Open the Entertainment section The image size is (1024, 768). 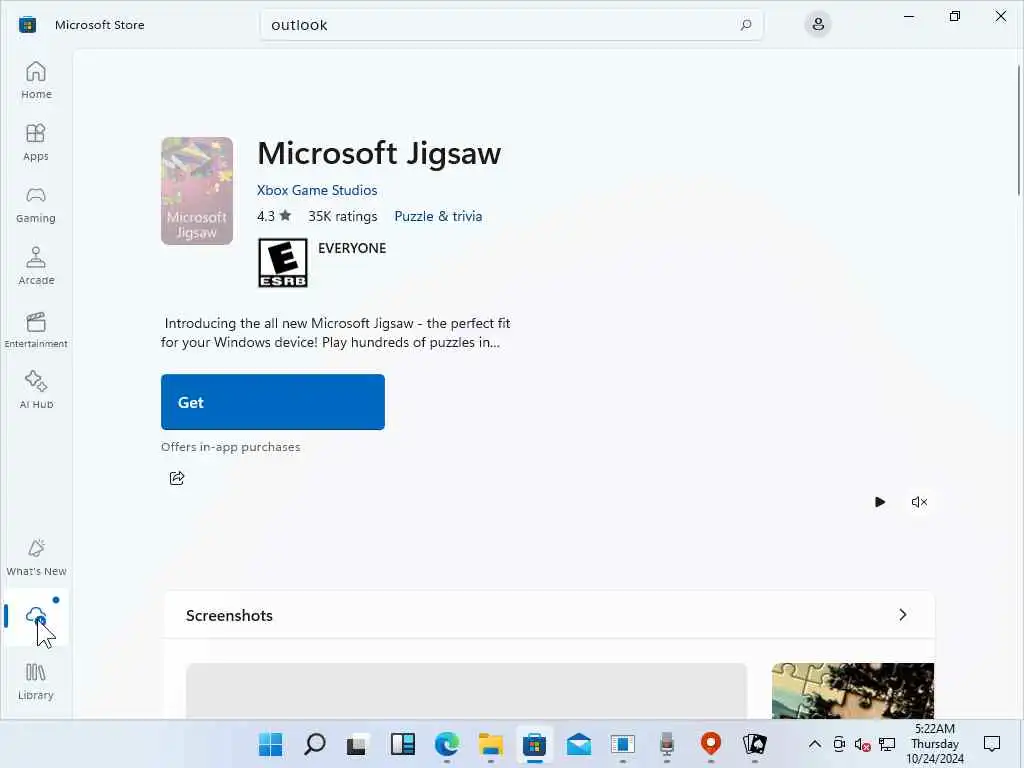click(36, 328)
